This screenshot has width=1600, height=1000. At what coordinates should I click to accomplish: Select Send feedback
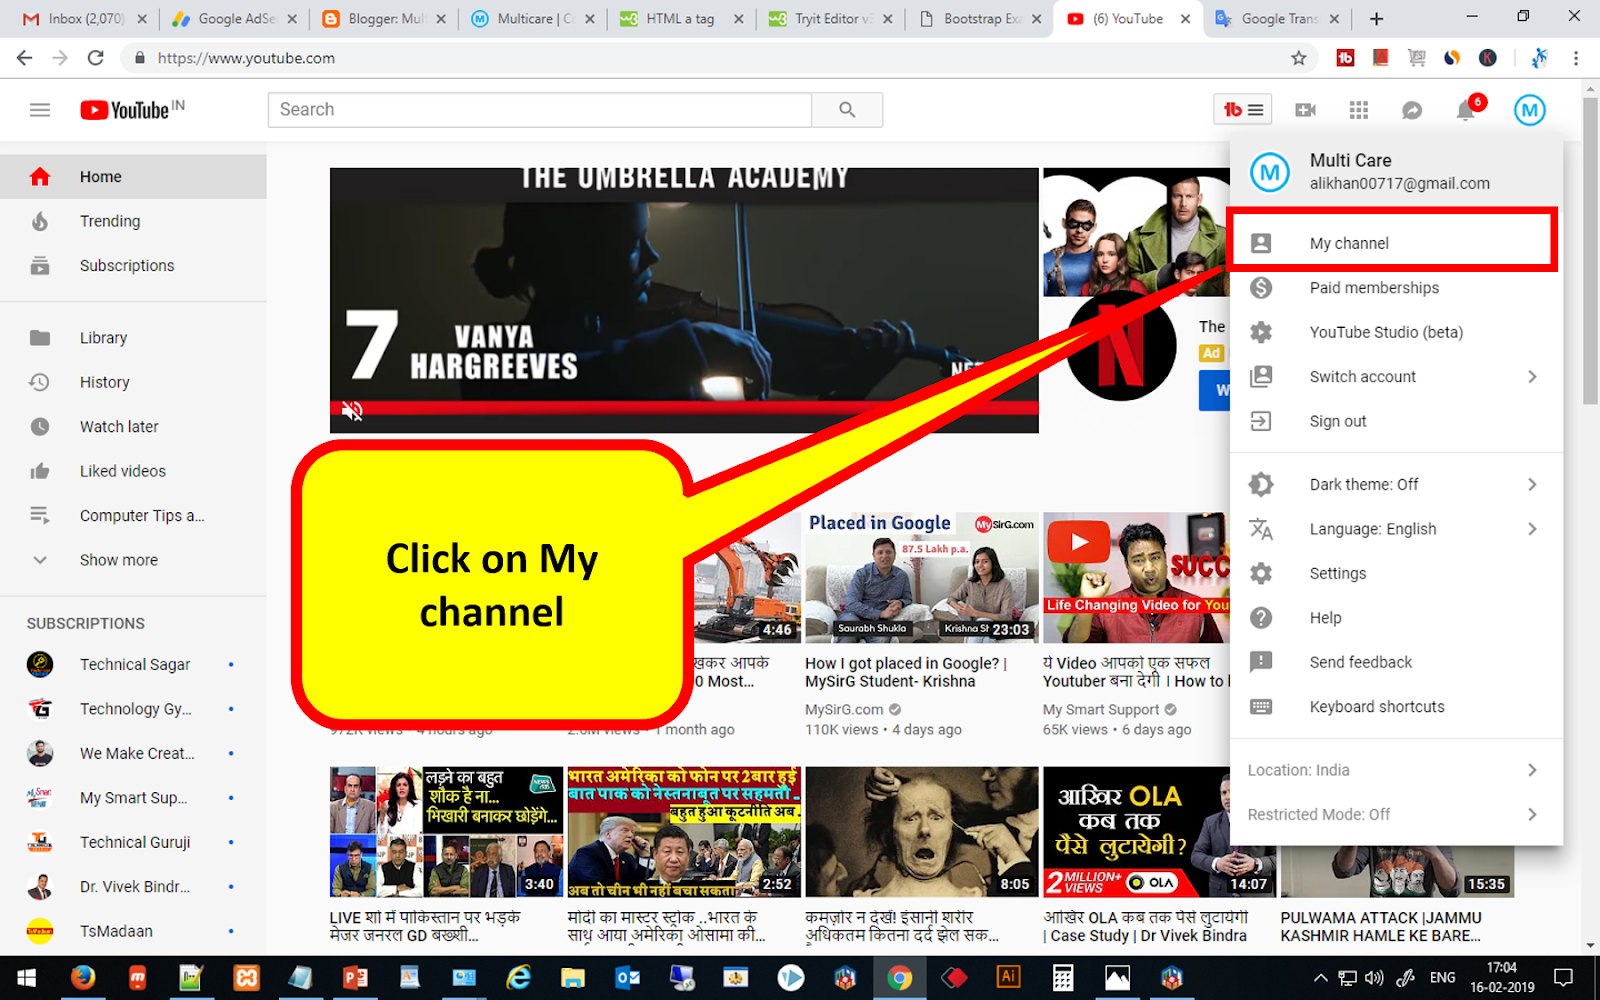pyautogui.click(x=1396, y=662)
